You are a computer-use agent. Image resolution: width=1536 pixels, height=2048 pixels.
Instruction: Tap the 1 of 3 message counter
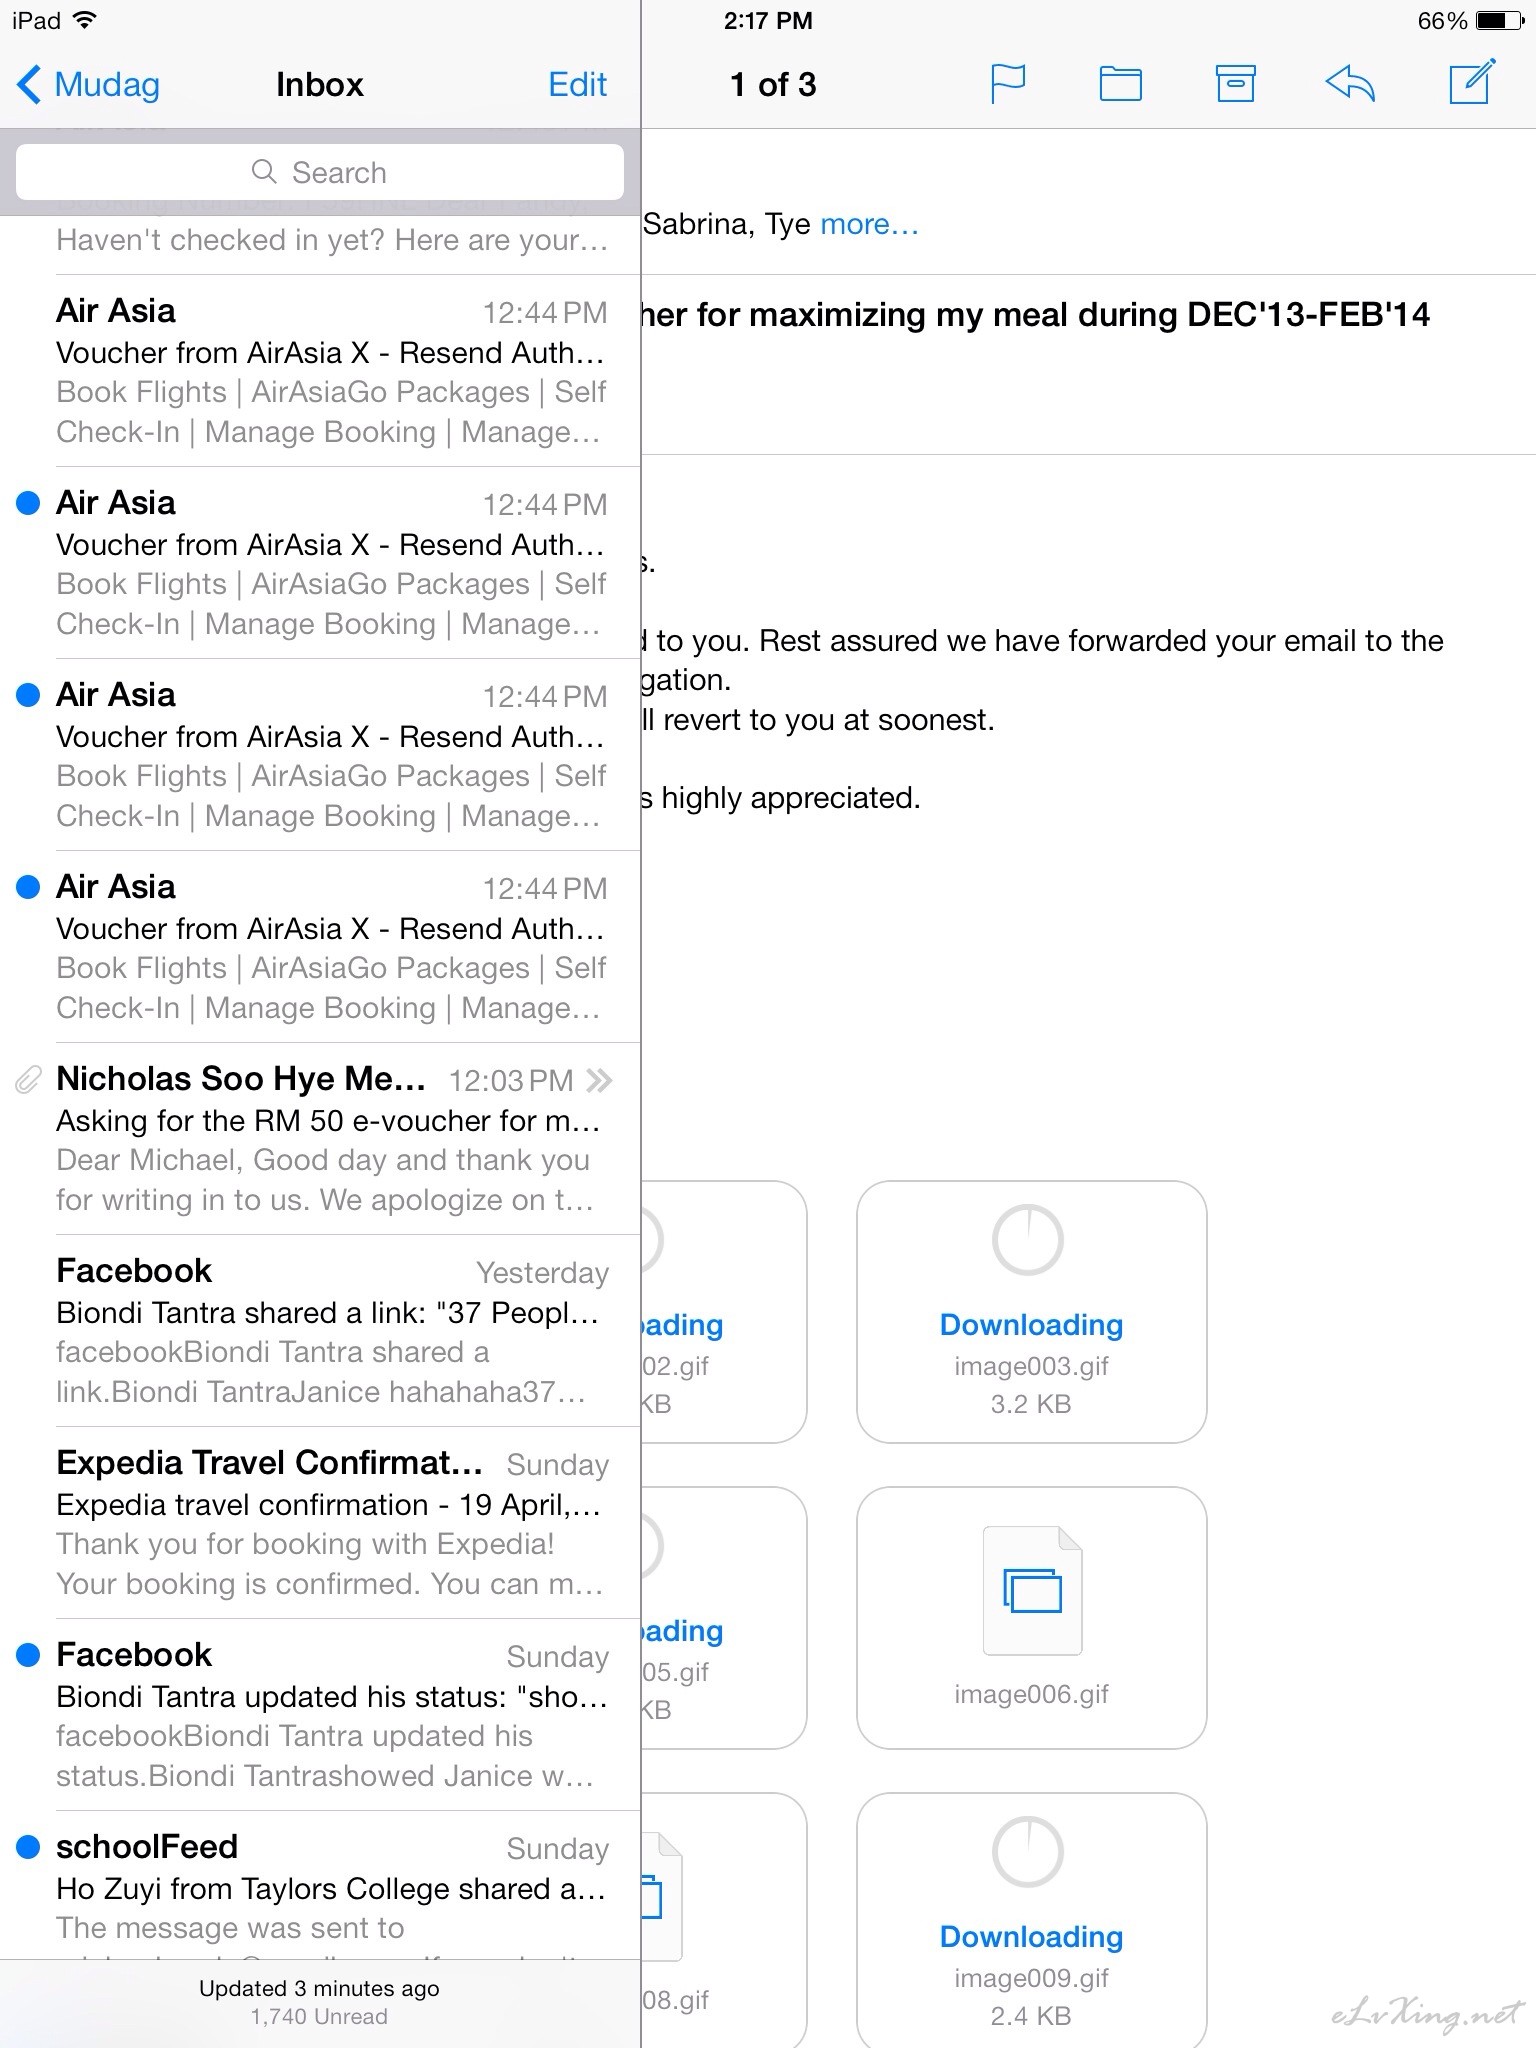tap(773, 84)
